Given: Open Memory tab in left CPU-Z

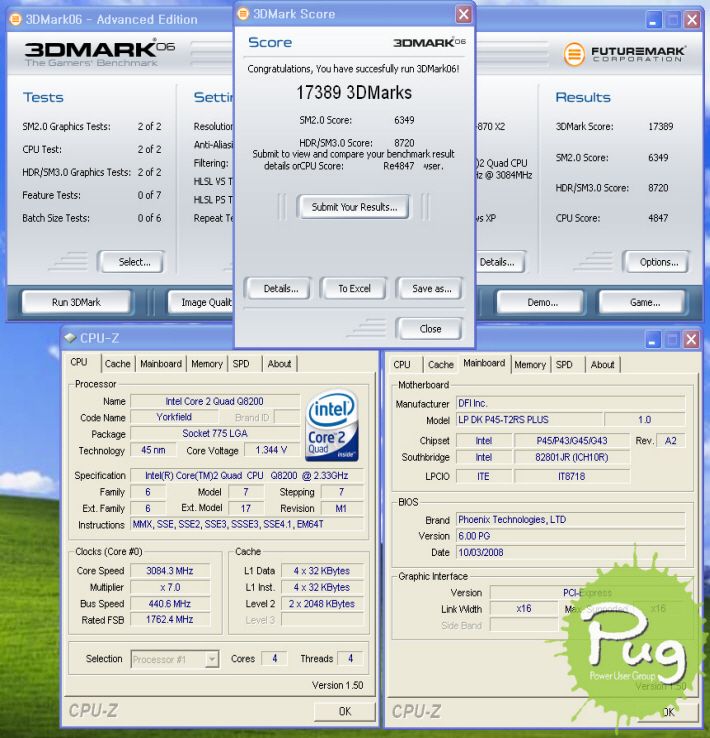Looking at the screenshot, I should click(207, 364).
